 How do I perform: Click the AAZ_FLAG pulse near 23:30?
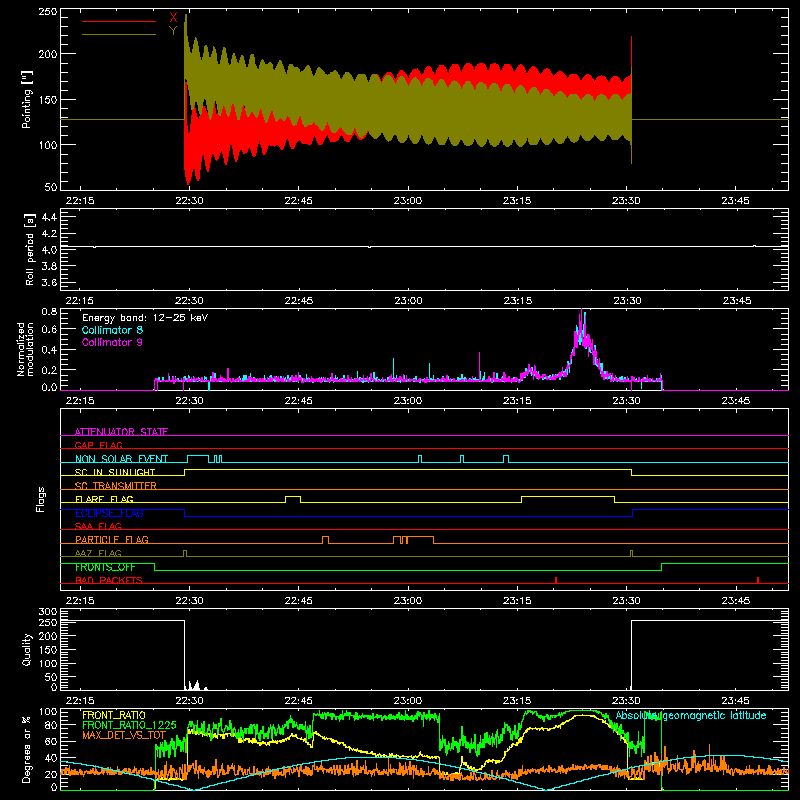pos(632,554)
